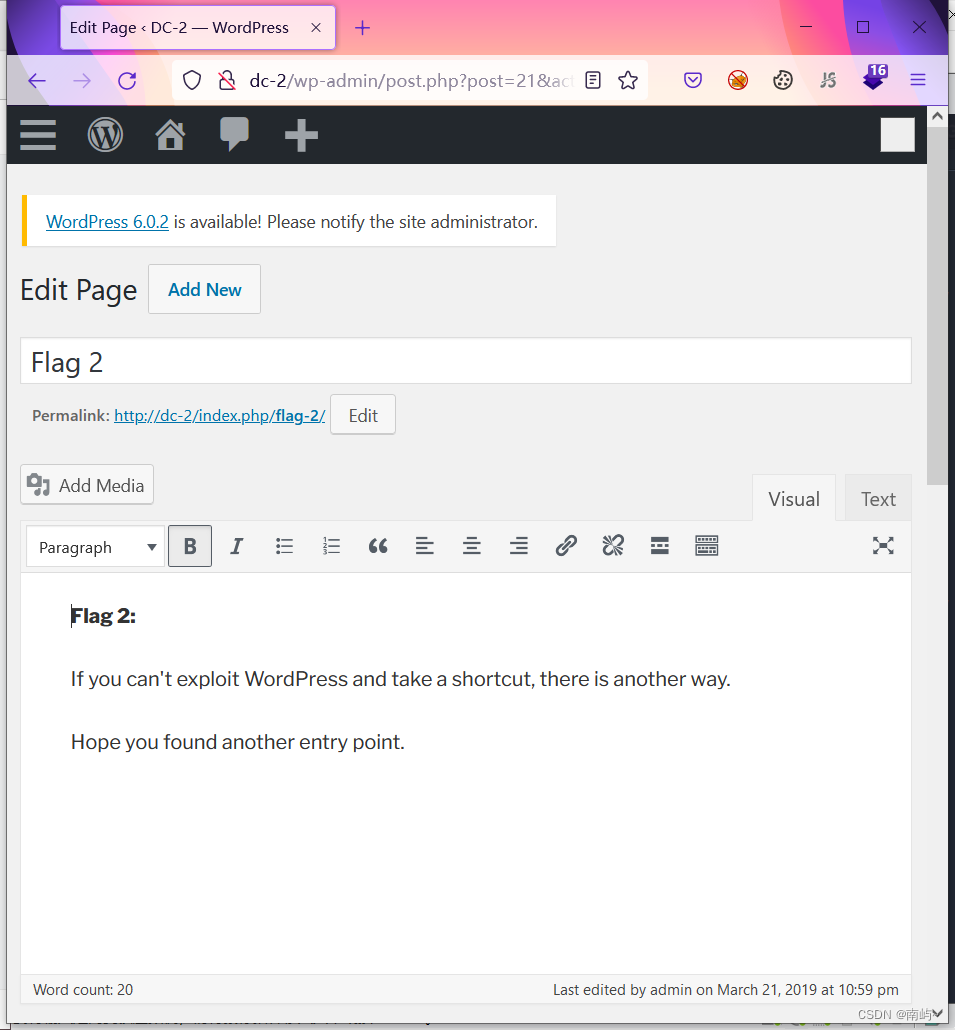Screen dimensions: 955x1030
Task: Open the Firefox application menu
Action: click(x=918, y=80)
